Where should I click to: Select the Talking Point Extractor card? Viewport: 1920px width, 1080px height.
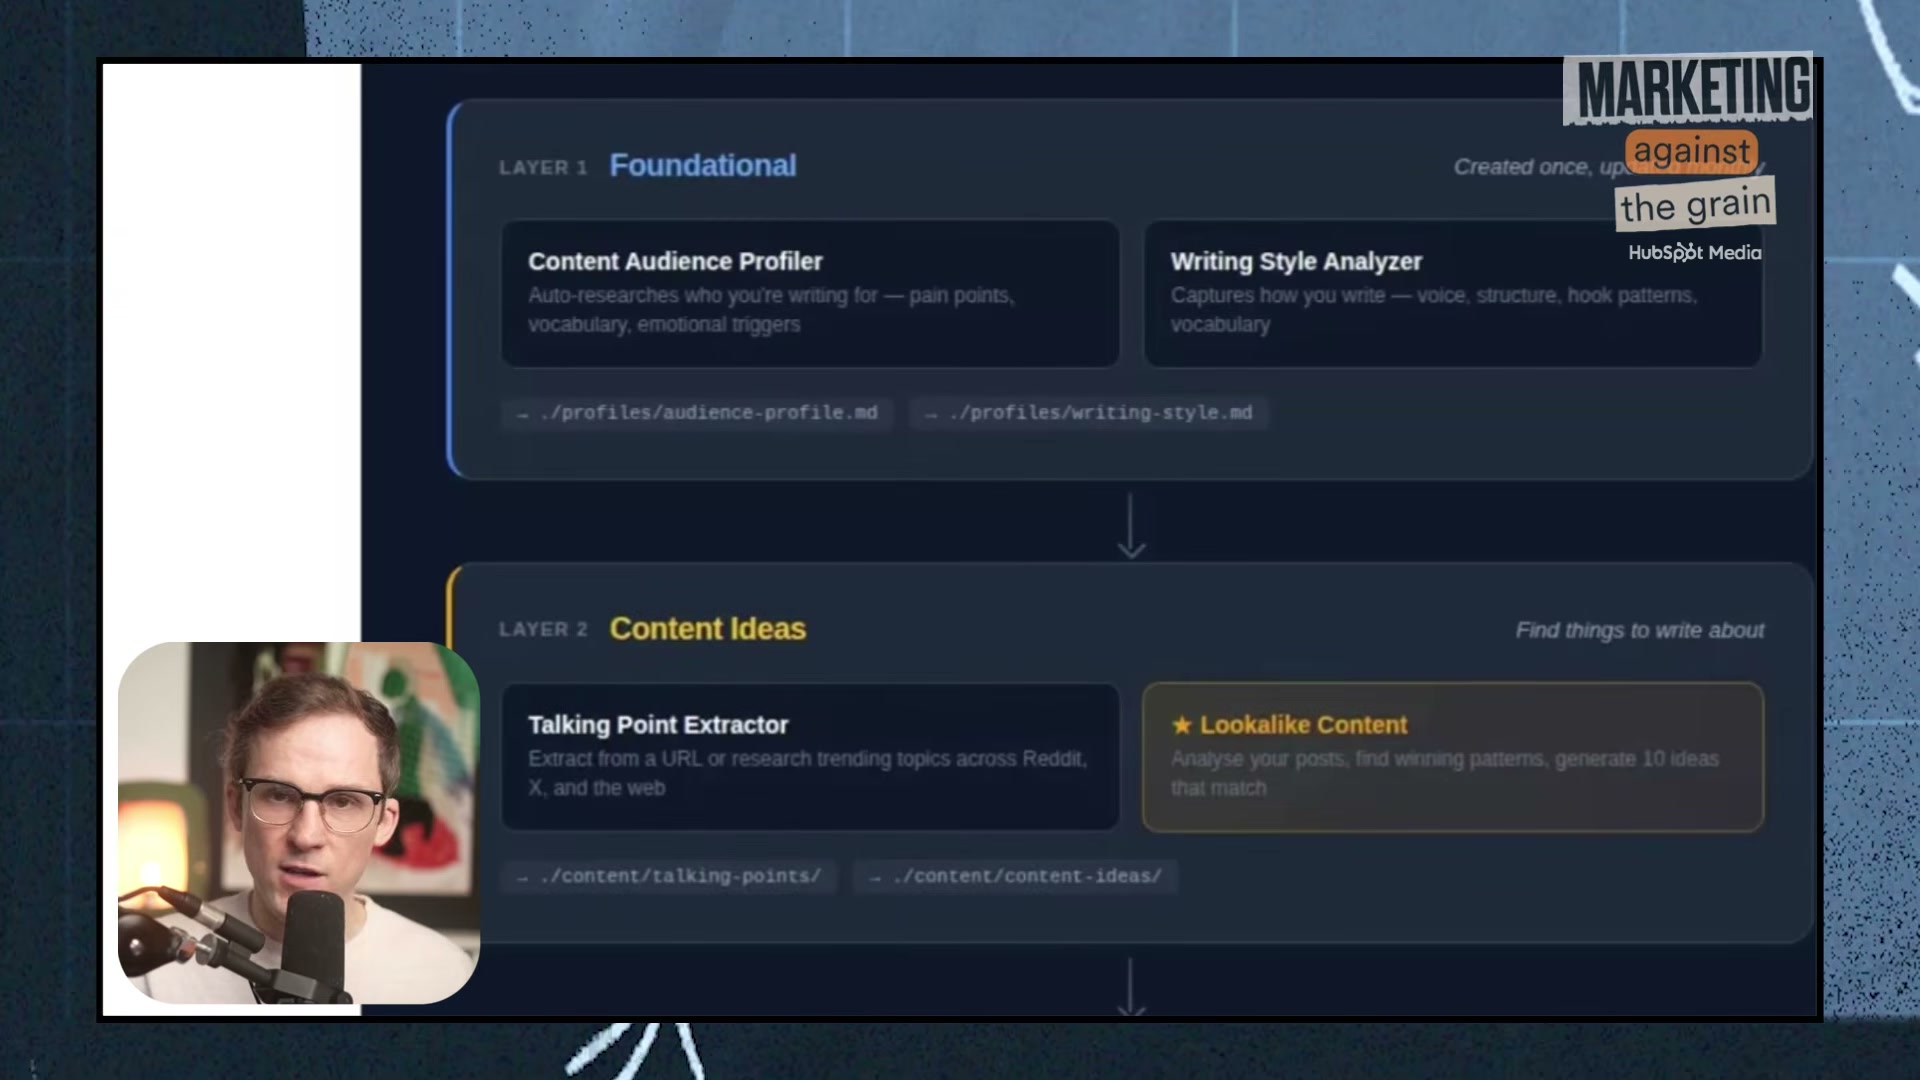(x=810, y=757)
